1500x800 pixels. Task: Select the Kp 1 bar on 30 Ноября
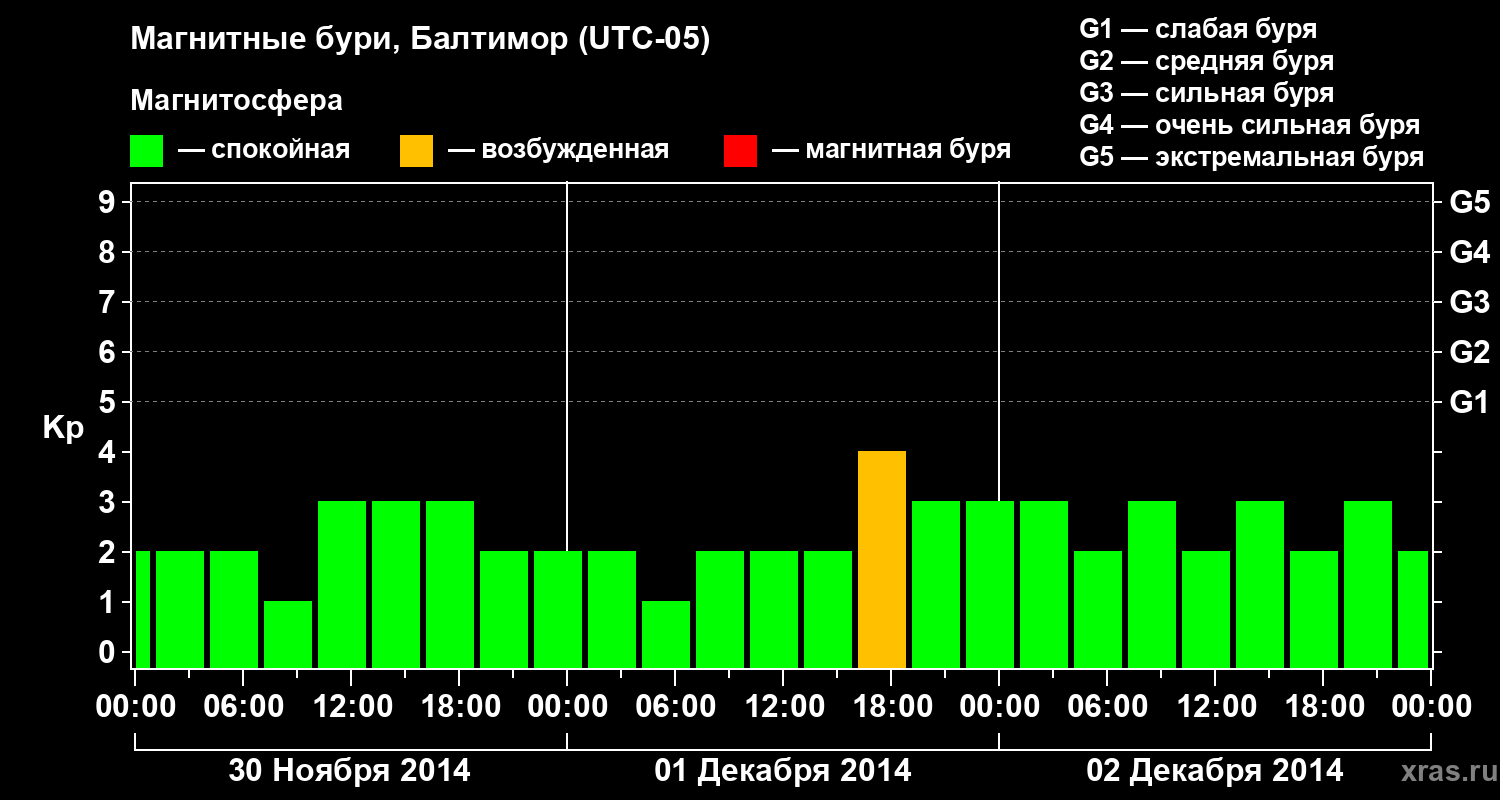pos(288,635)
